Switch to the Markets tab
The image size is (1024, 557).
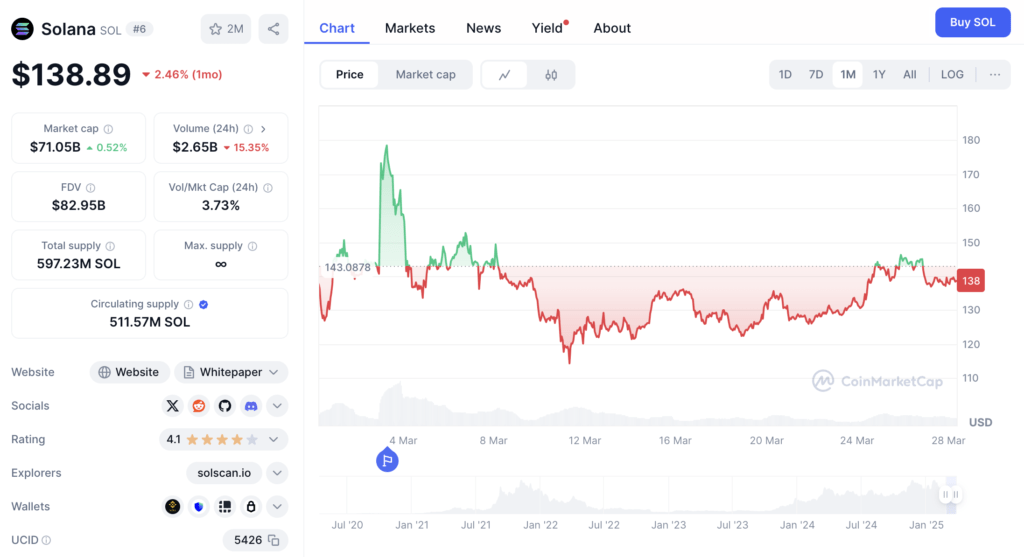click(x=409, y=28)
